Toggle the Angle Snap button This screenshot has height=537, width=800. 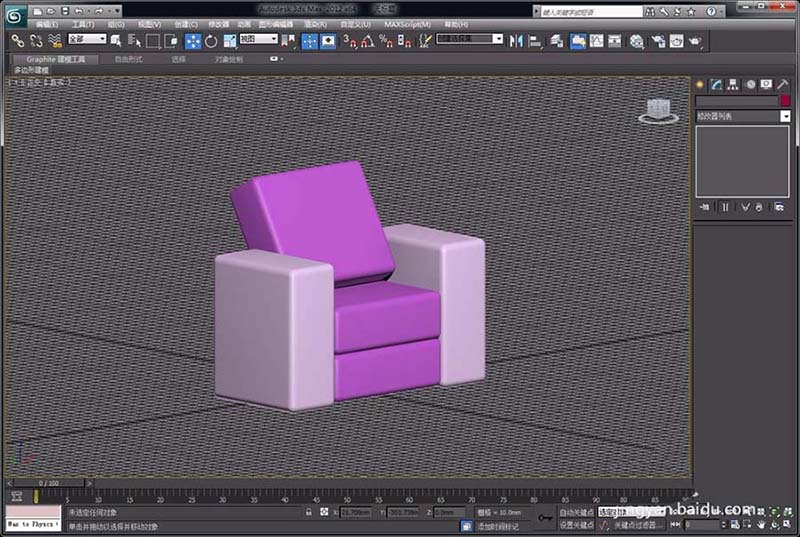tap(367, 41)
